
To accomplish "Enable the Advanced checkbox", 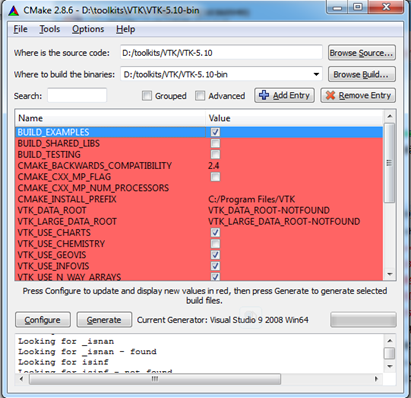I will (x=200, y=96).
